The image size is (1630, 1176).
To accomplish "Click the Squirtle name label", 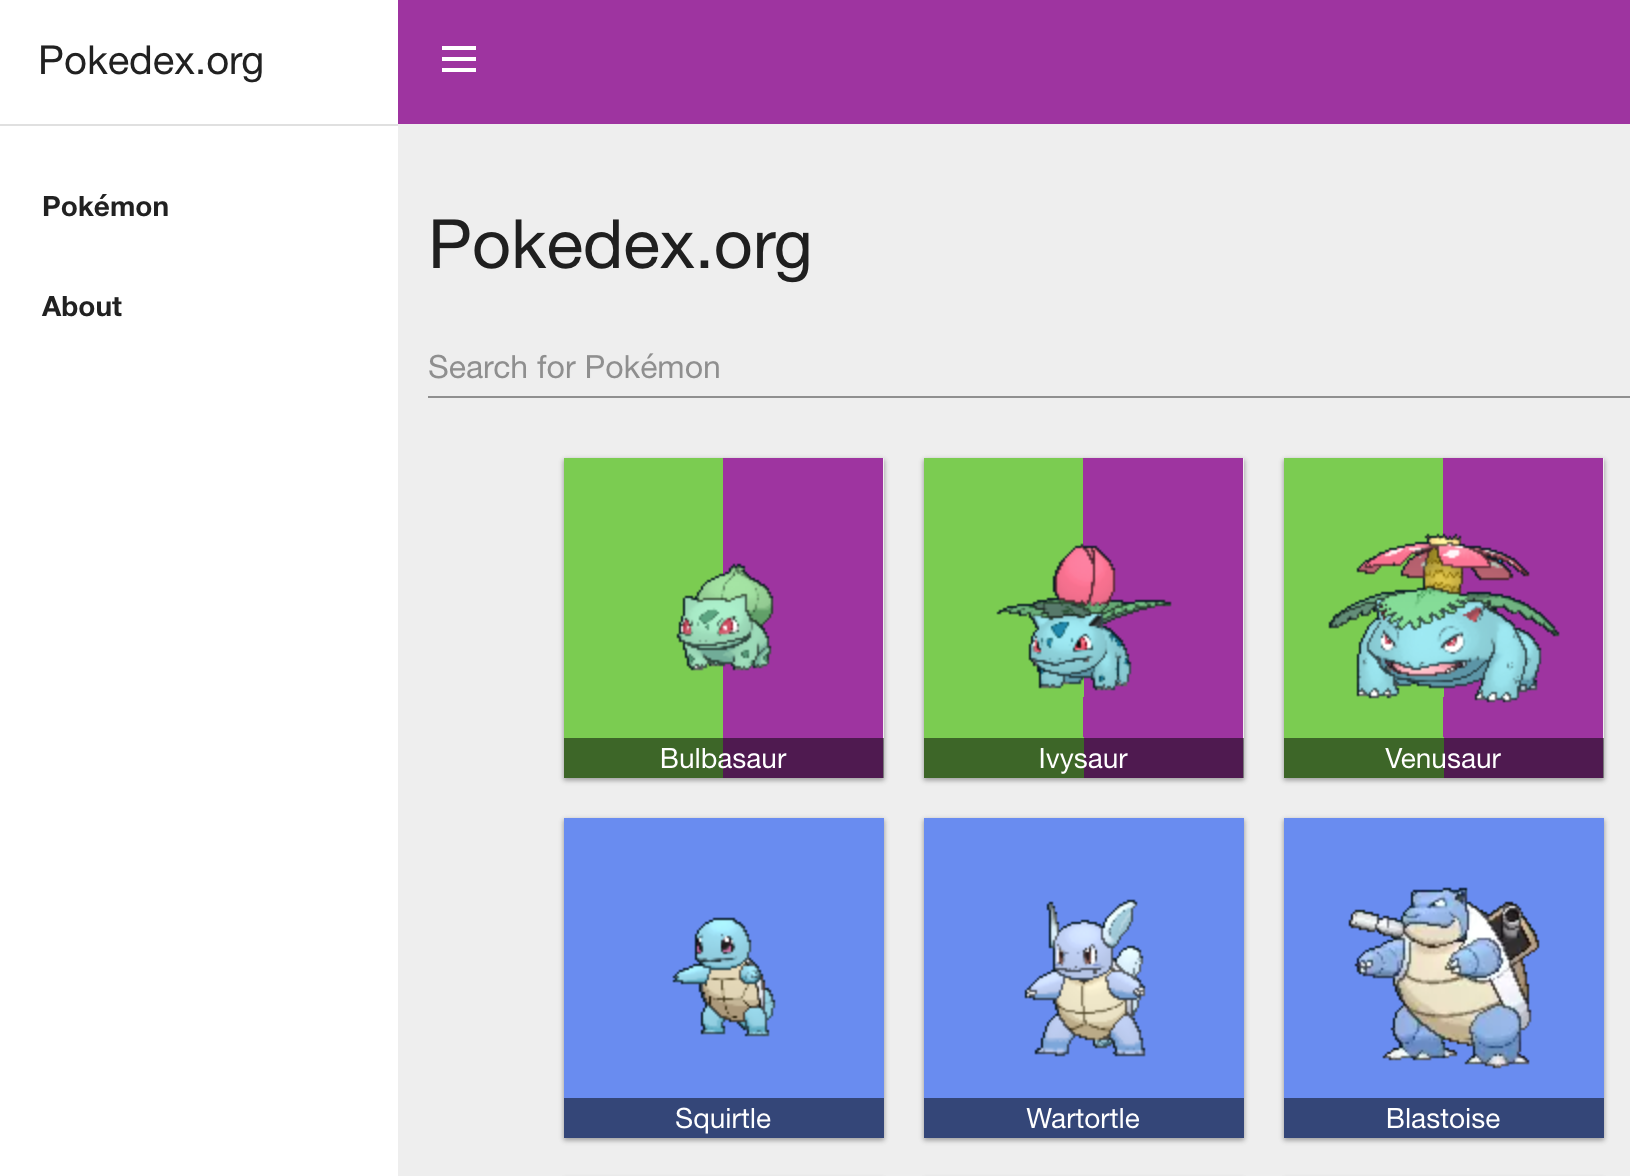I will (723, 1118).
